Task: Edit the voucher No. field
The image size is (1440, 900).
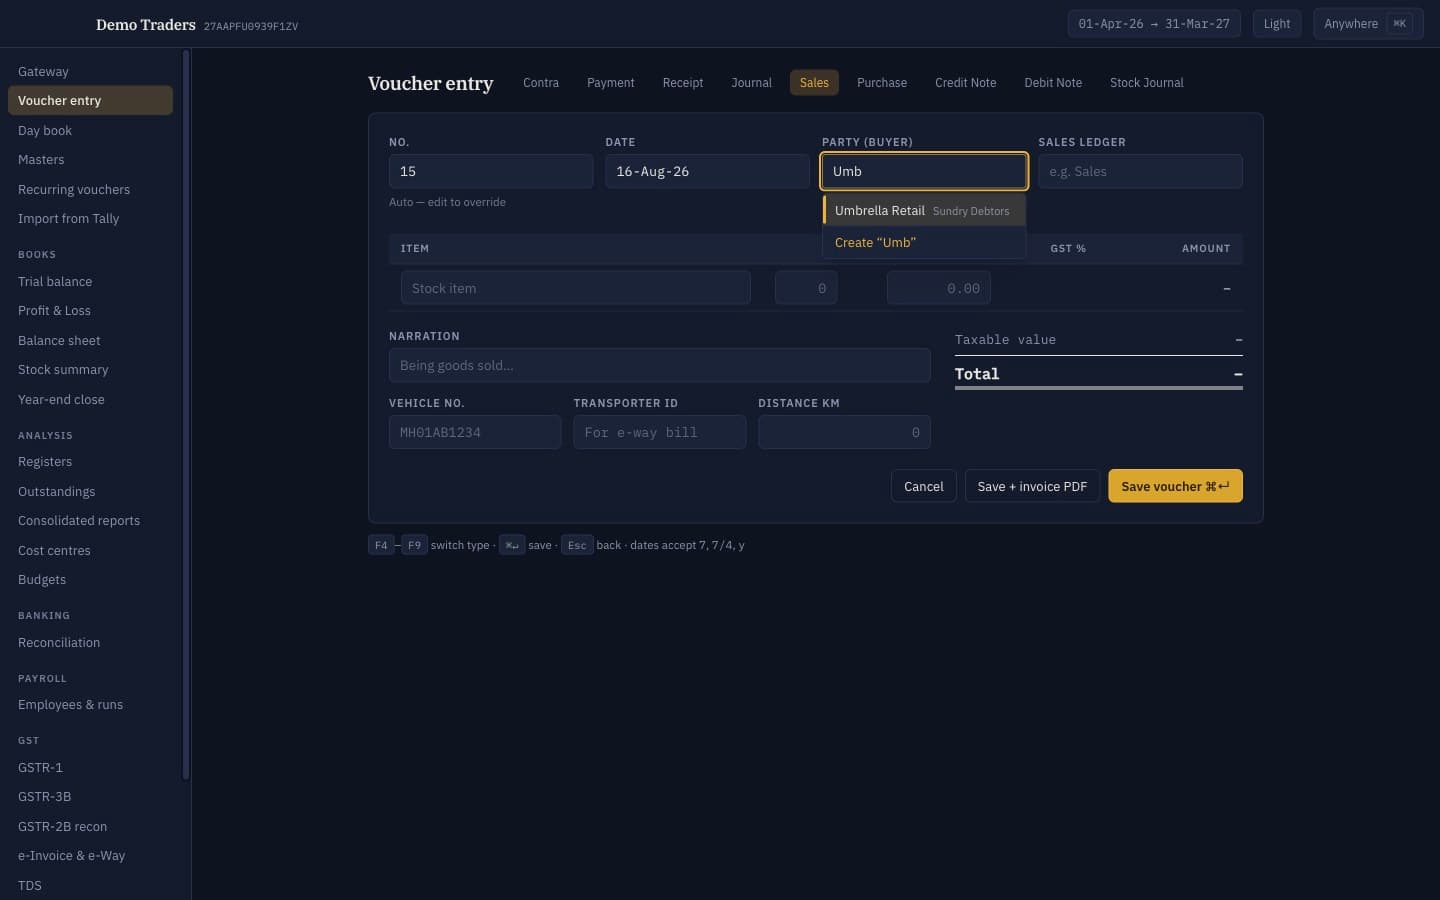Action: [491, 171]
